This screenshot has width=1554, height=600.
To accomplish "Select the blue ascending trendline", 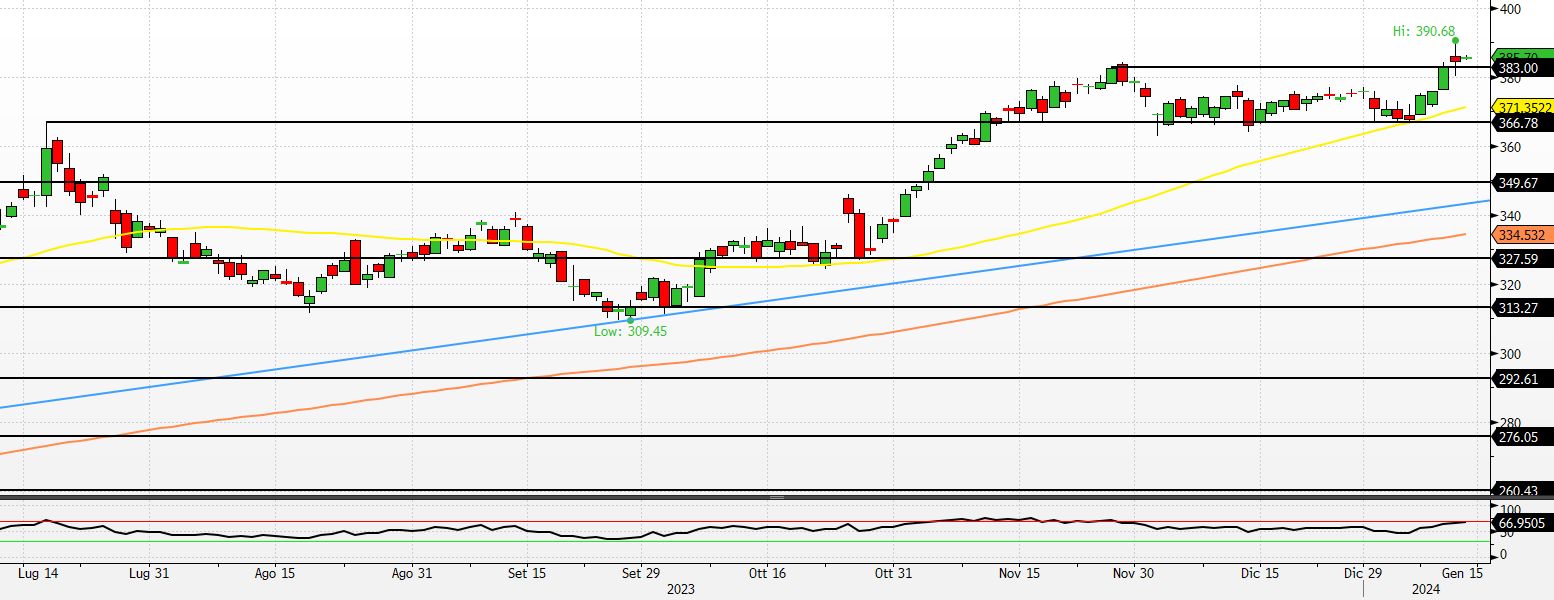I will click(745, 303).
